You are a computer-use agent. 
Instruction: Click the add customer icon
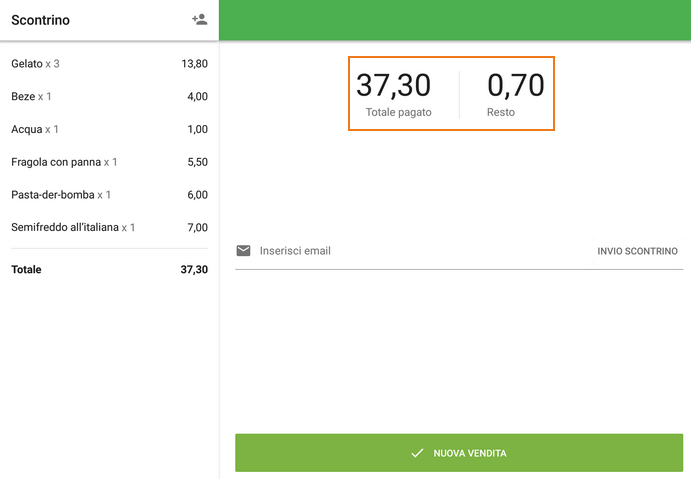[x=199, y=19]
